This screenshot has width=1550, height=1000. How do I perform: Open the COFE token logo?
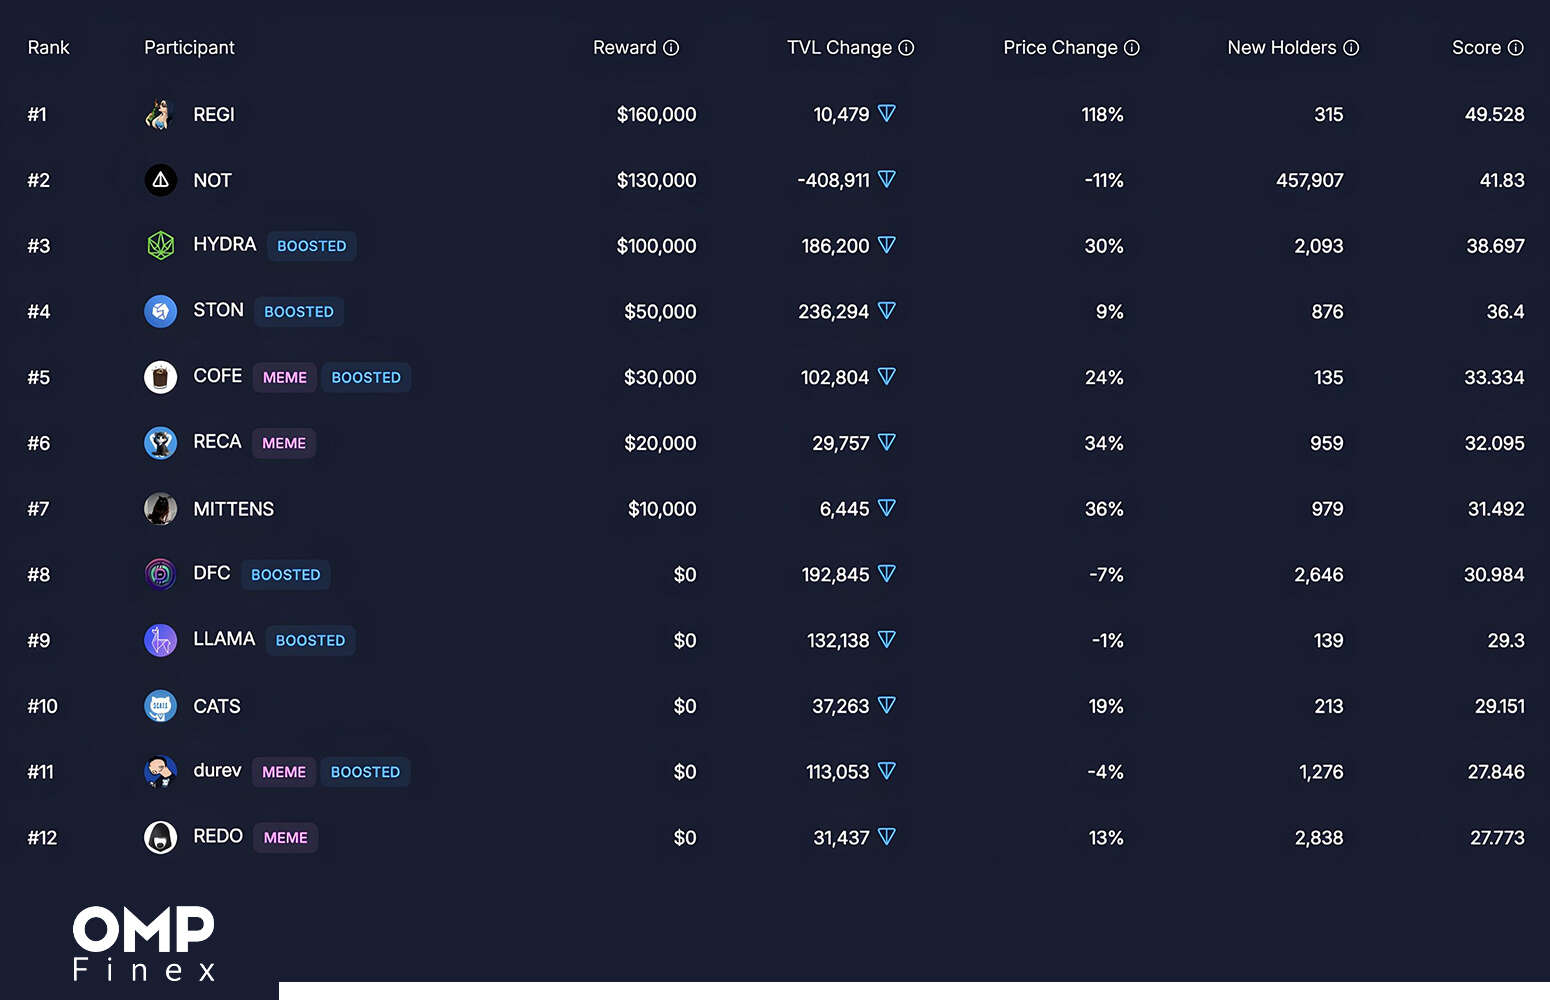pyautogui.click(x=161, y=377)
